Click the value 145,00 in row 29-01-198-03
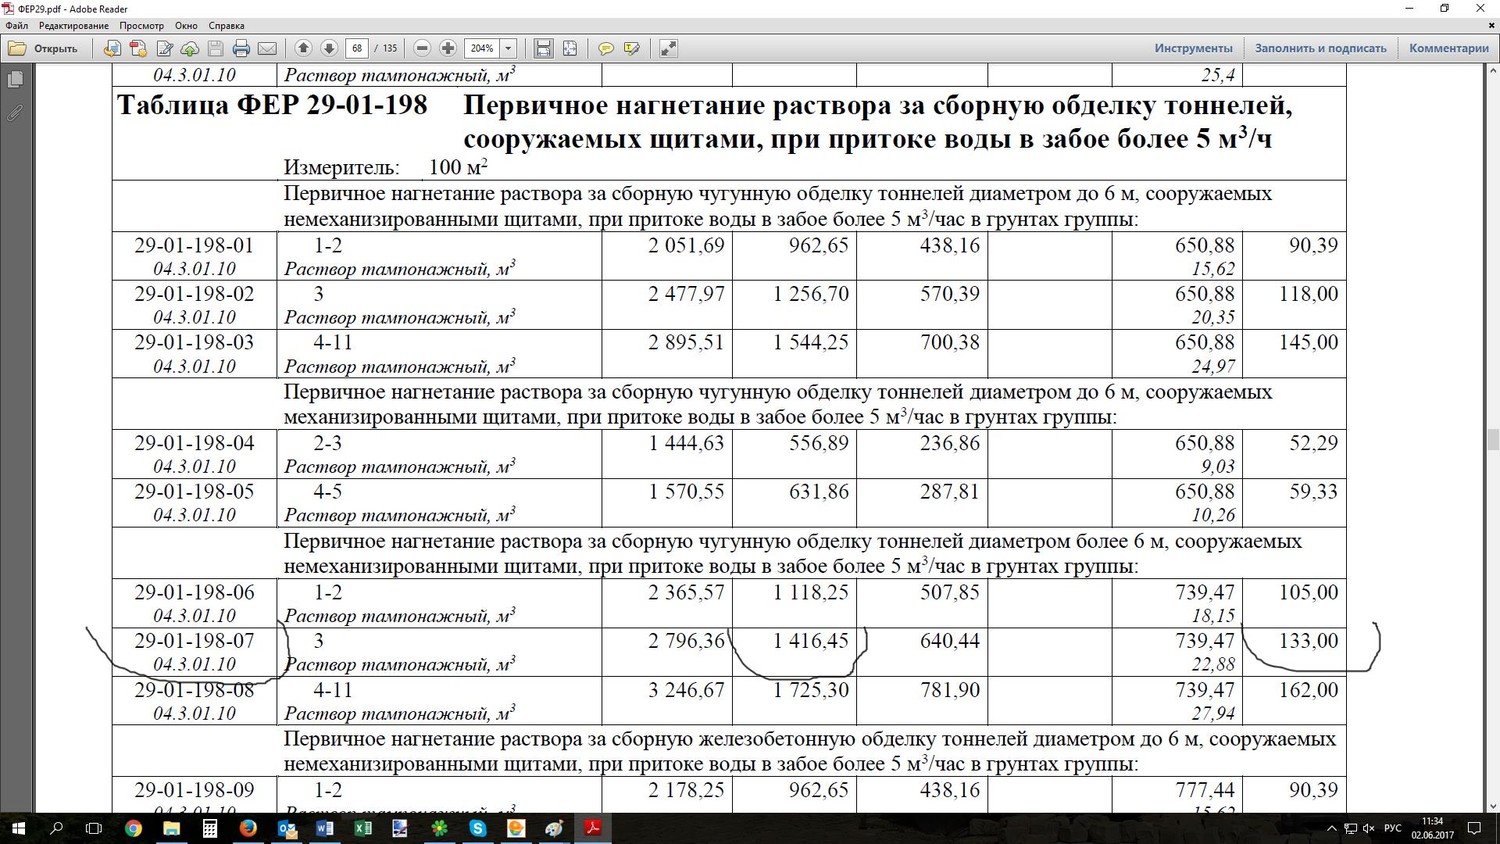The height and width of the screenshot is (844, 1500). click(x=1308, y=342)
